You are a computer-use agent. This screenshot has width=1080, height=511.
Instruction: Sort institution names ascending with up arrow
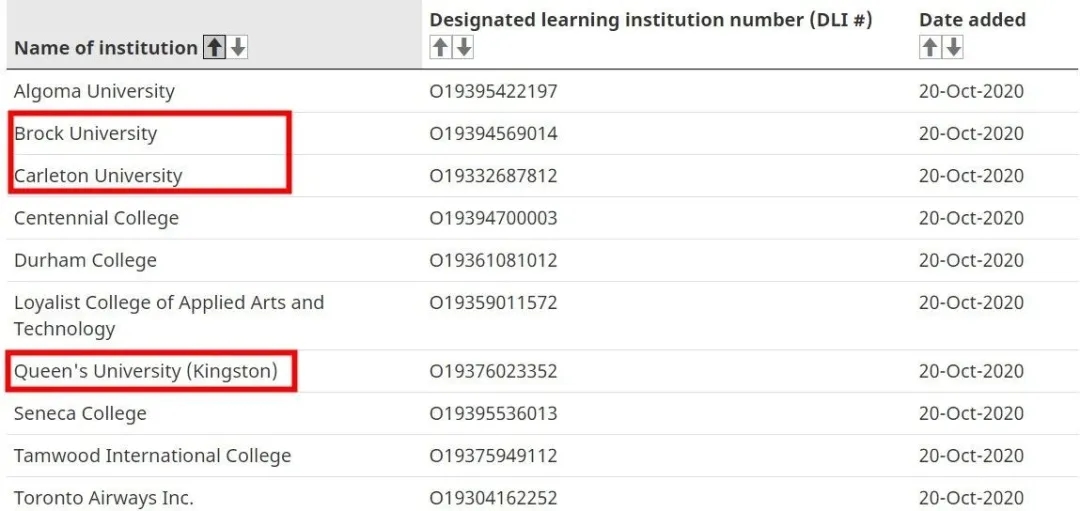[x=215, y=48]
